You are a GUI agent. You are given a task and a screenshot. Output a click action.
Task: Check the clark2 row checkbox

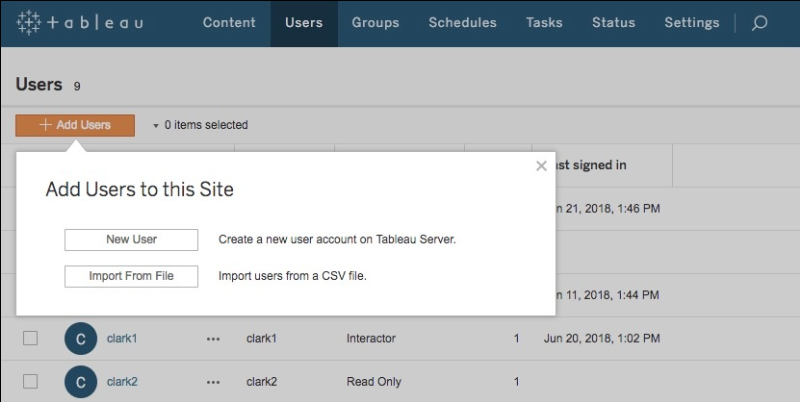(x=30, y=381)
